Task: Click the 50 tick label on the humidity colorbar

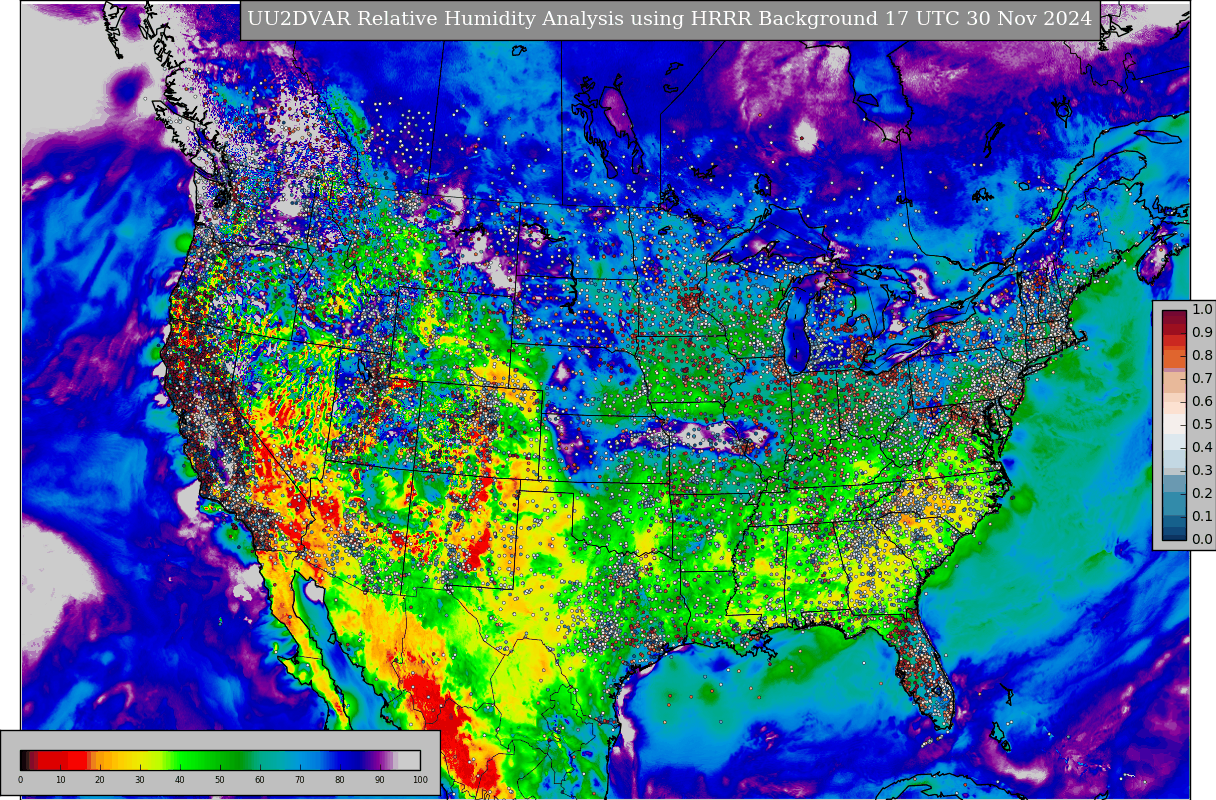Action: click(x=220, y=780)
